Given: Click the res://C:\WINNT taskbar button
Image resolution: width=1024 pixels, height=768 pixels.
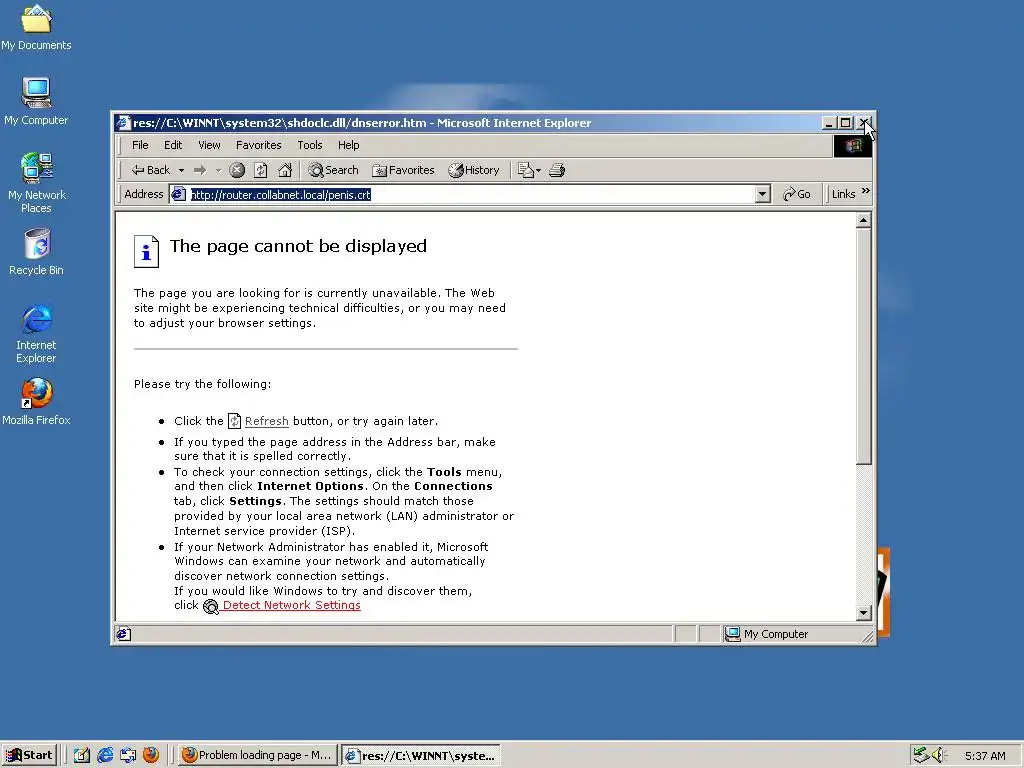Looking at the screenshot, I should (421, 756).
